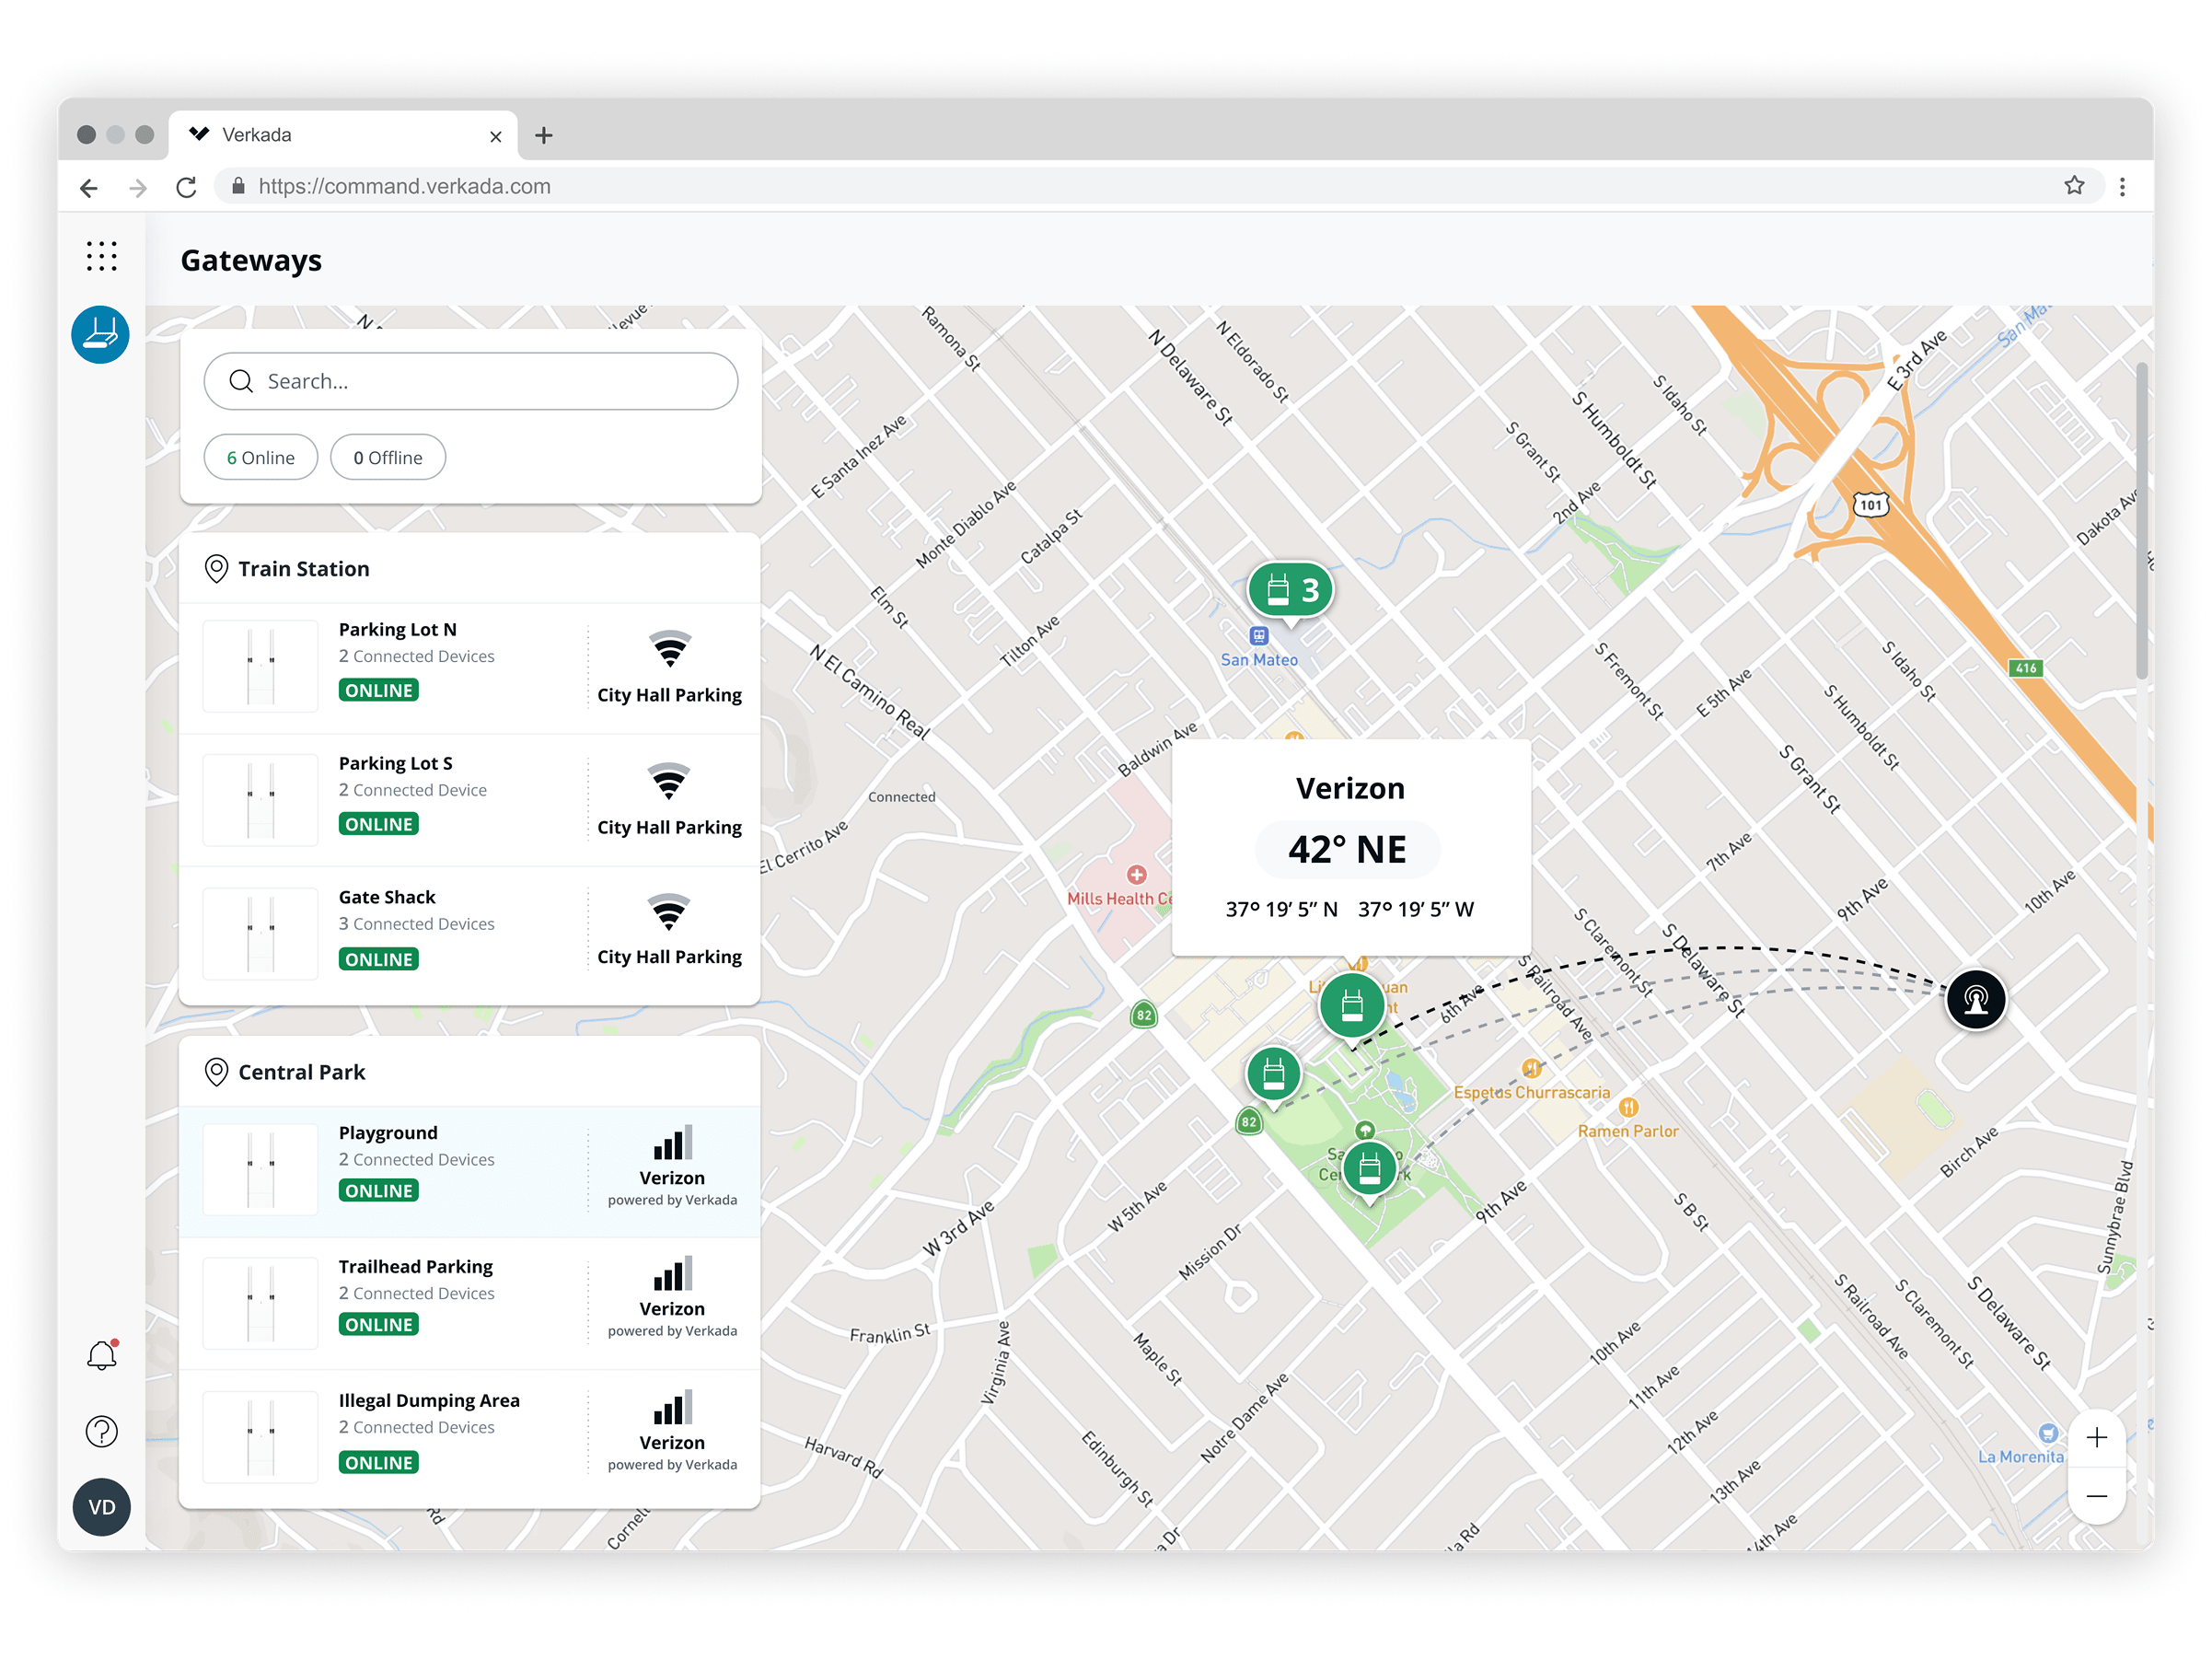Screen dimensions: 2212x1660
Task: Open a new browser tab
Action: pyautogui.click(x=544, y=135)
